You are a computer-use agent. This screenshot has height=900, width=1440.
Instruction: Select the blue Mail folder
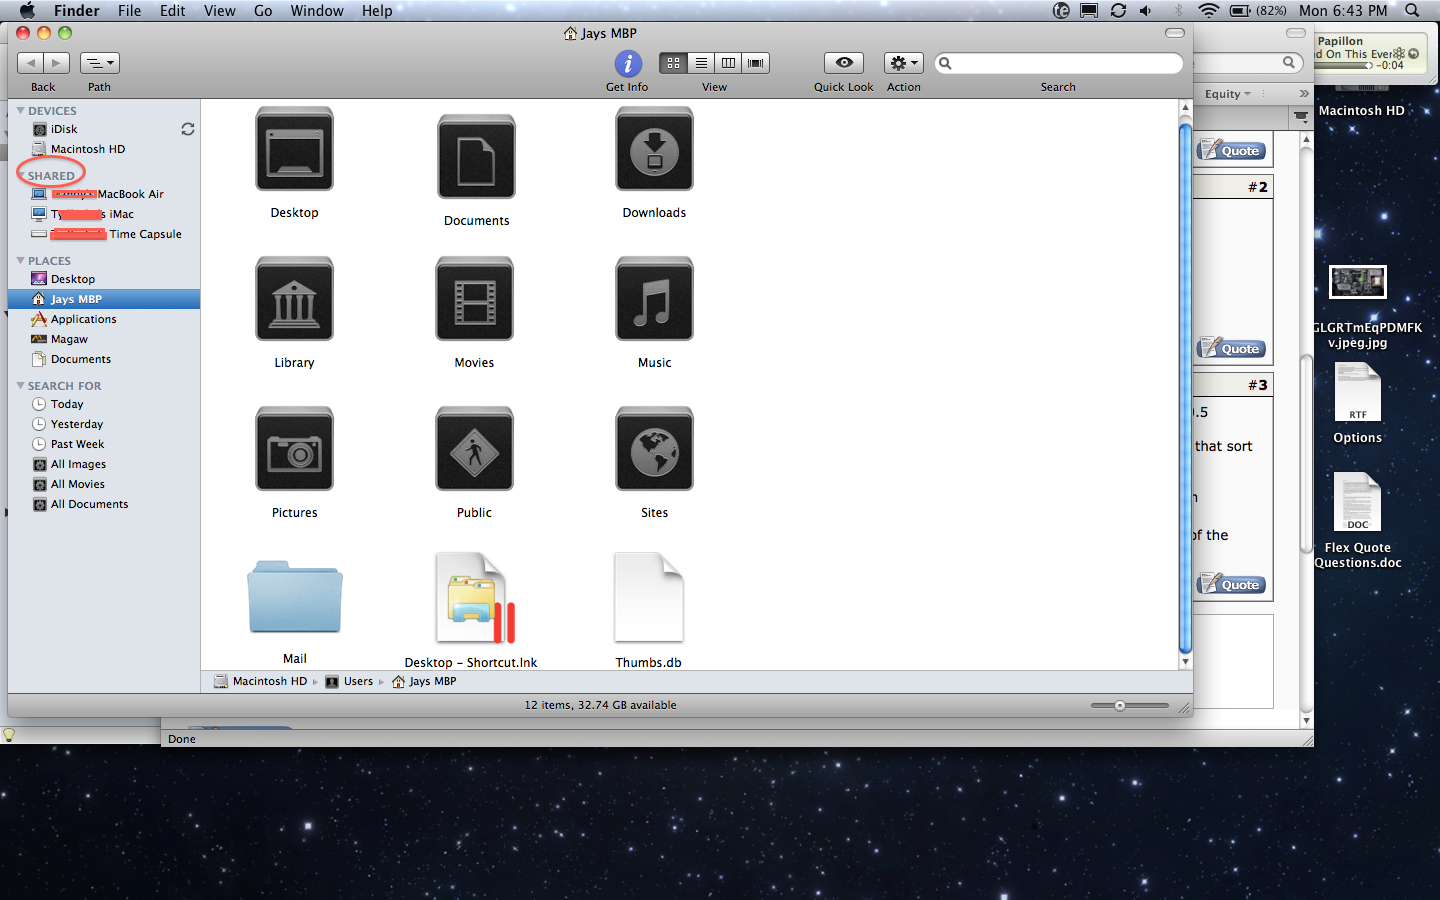coord(294,597)
